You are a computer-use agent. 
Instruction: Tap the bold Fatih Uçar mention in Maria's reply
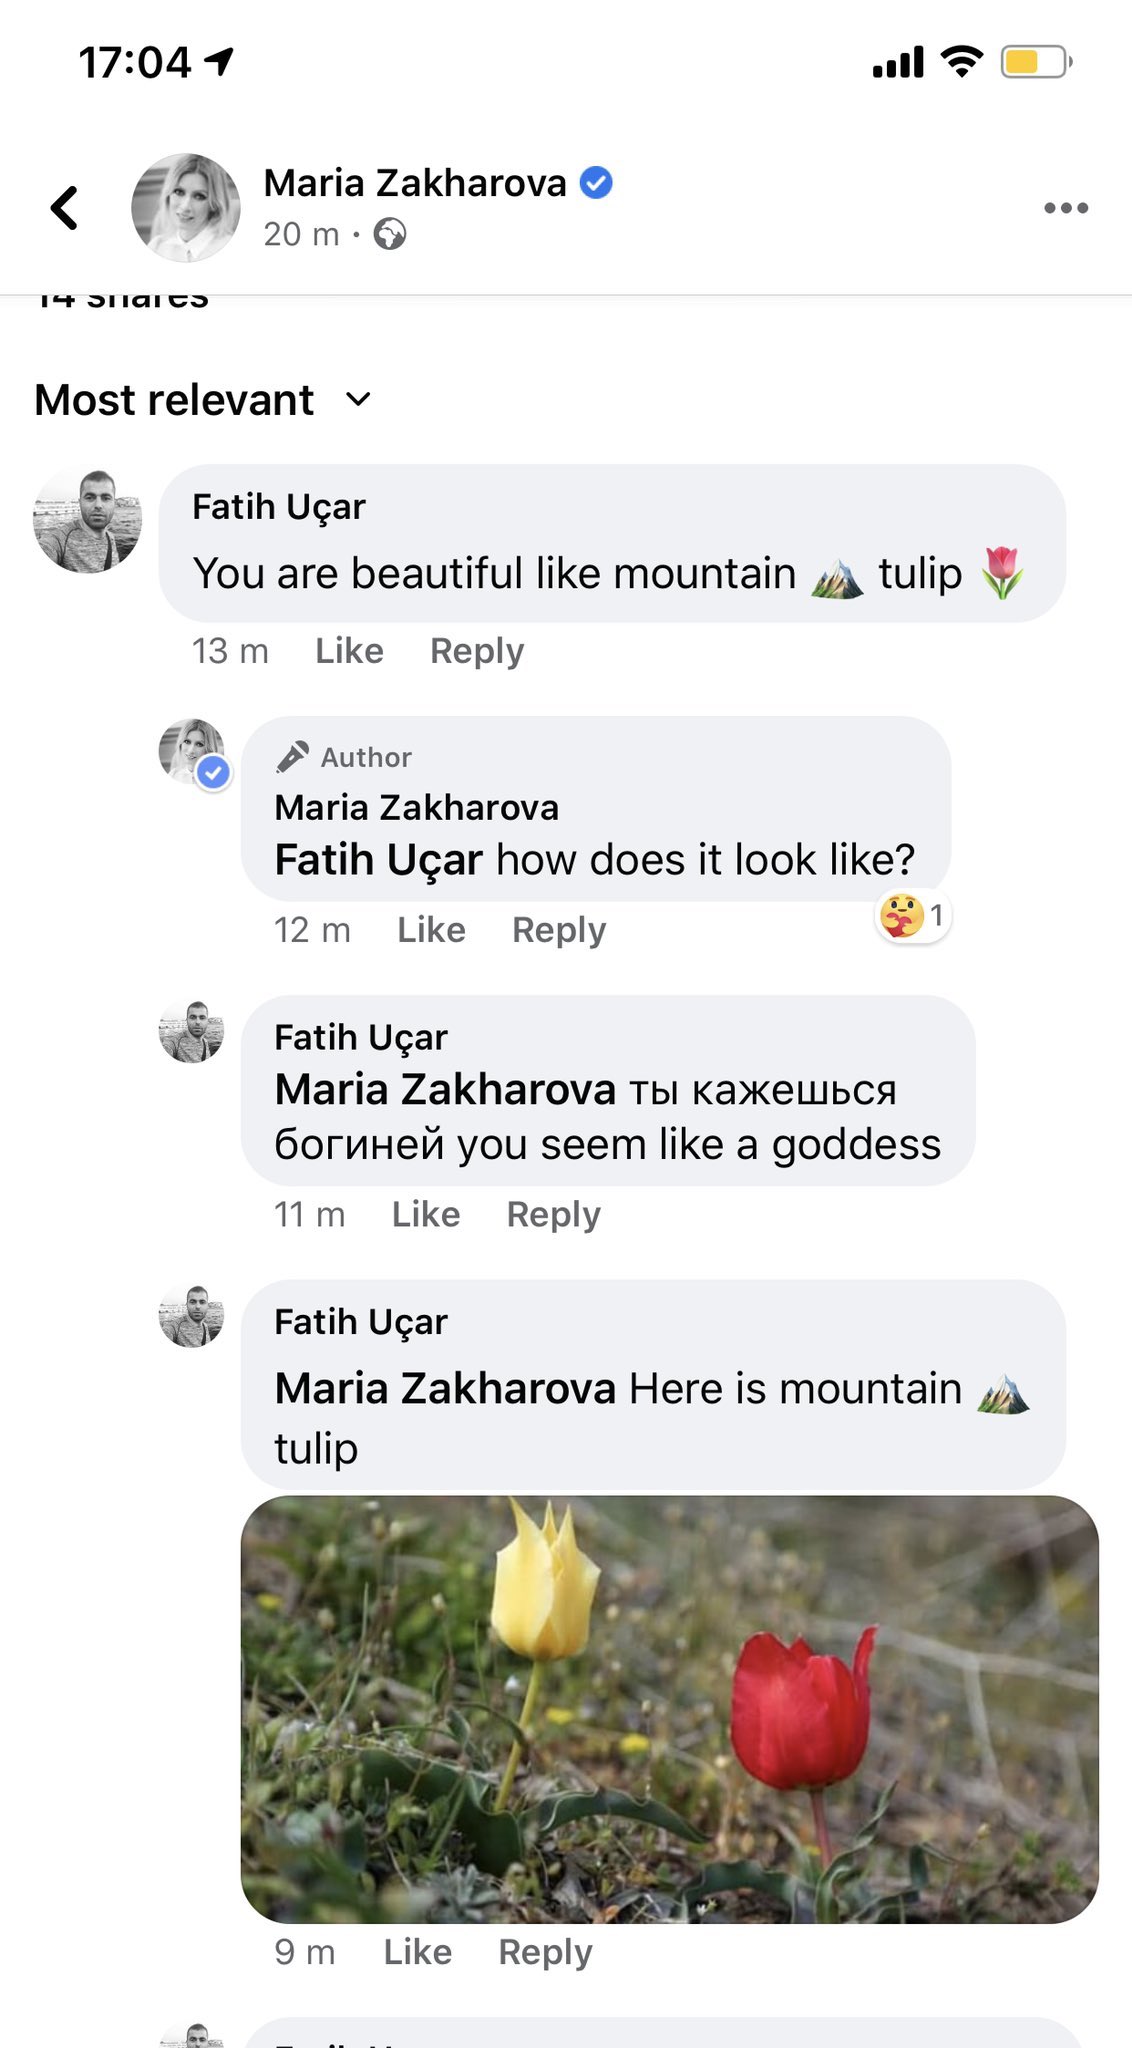coord(378,860)
